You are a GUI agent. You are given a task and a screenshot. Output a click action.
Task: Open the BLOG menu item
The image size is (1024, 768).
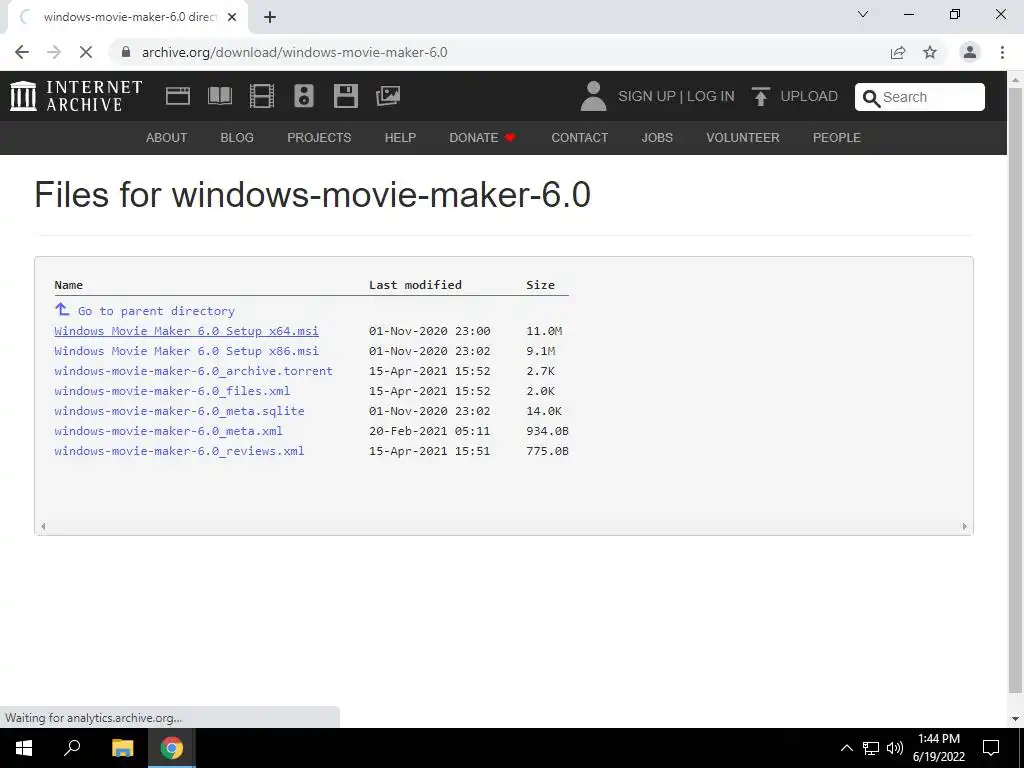(237, 138)
